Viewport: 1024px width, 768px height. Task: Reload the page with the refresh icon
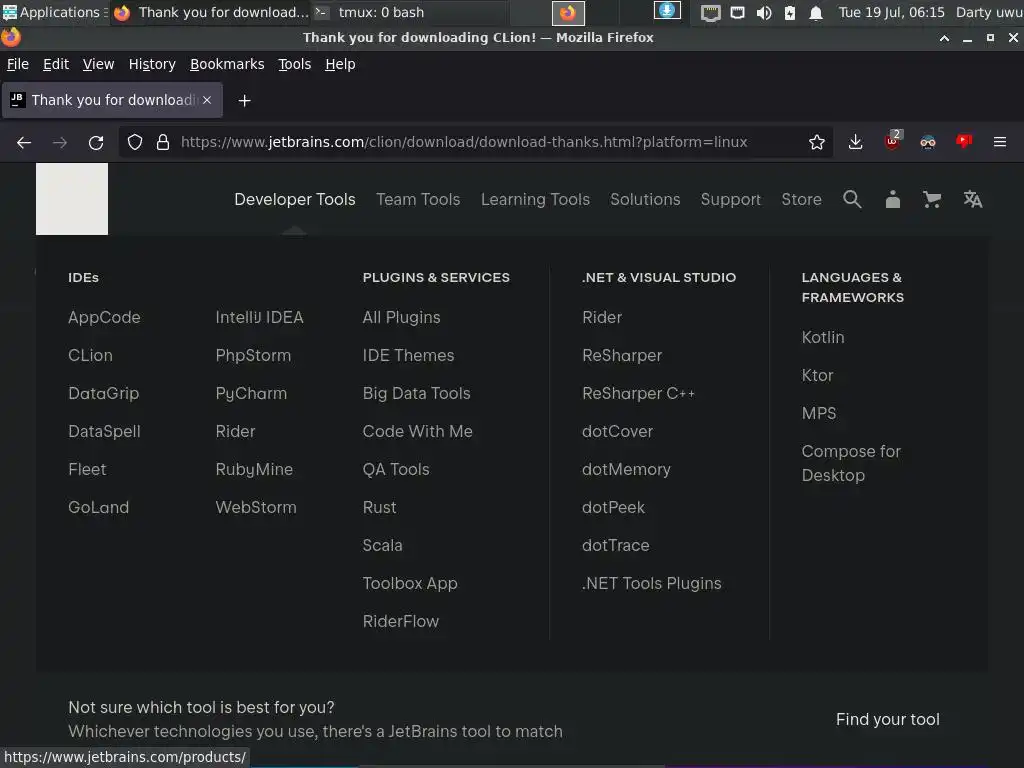coord(96,142)
